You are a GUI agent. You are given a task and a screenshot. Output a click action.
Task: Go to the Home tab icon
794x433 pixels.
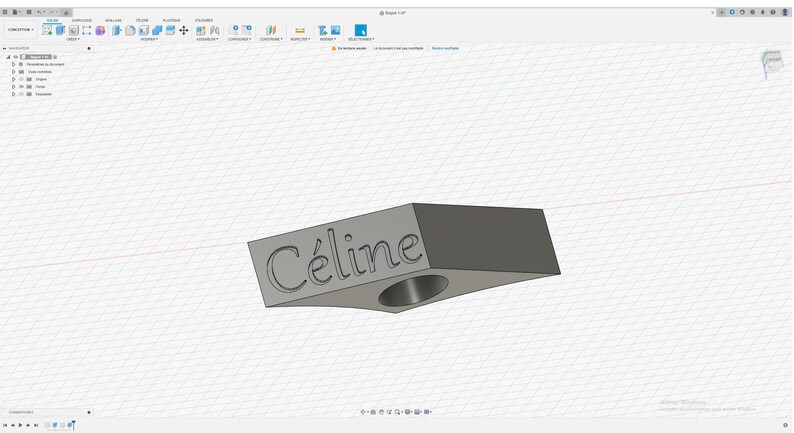click(66, 13)
